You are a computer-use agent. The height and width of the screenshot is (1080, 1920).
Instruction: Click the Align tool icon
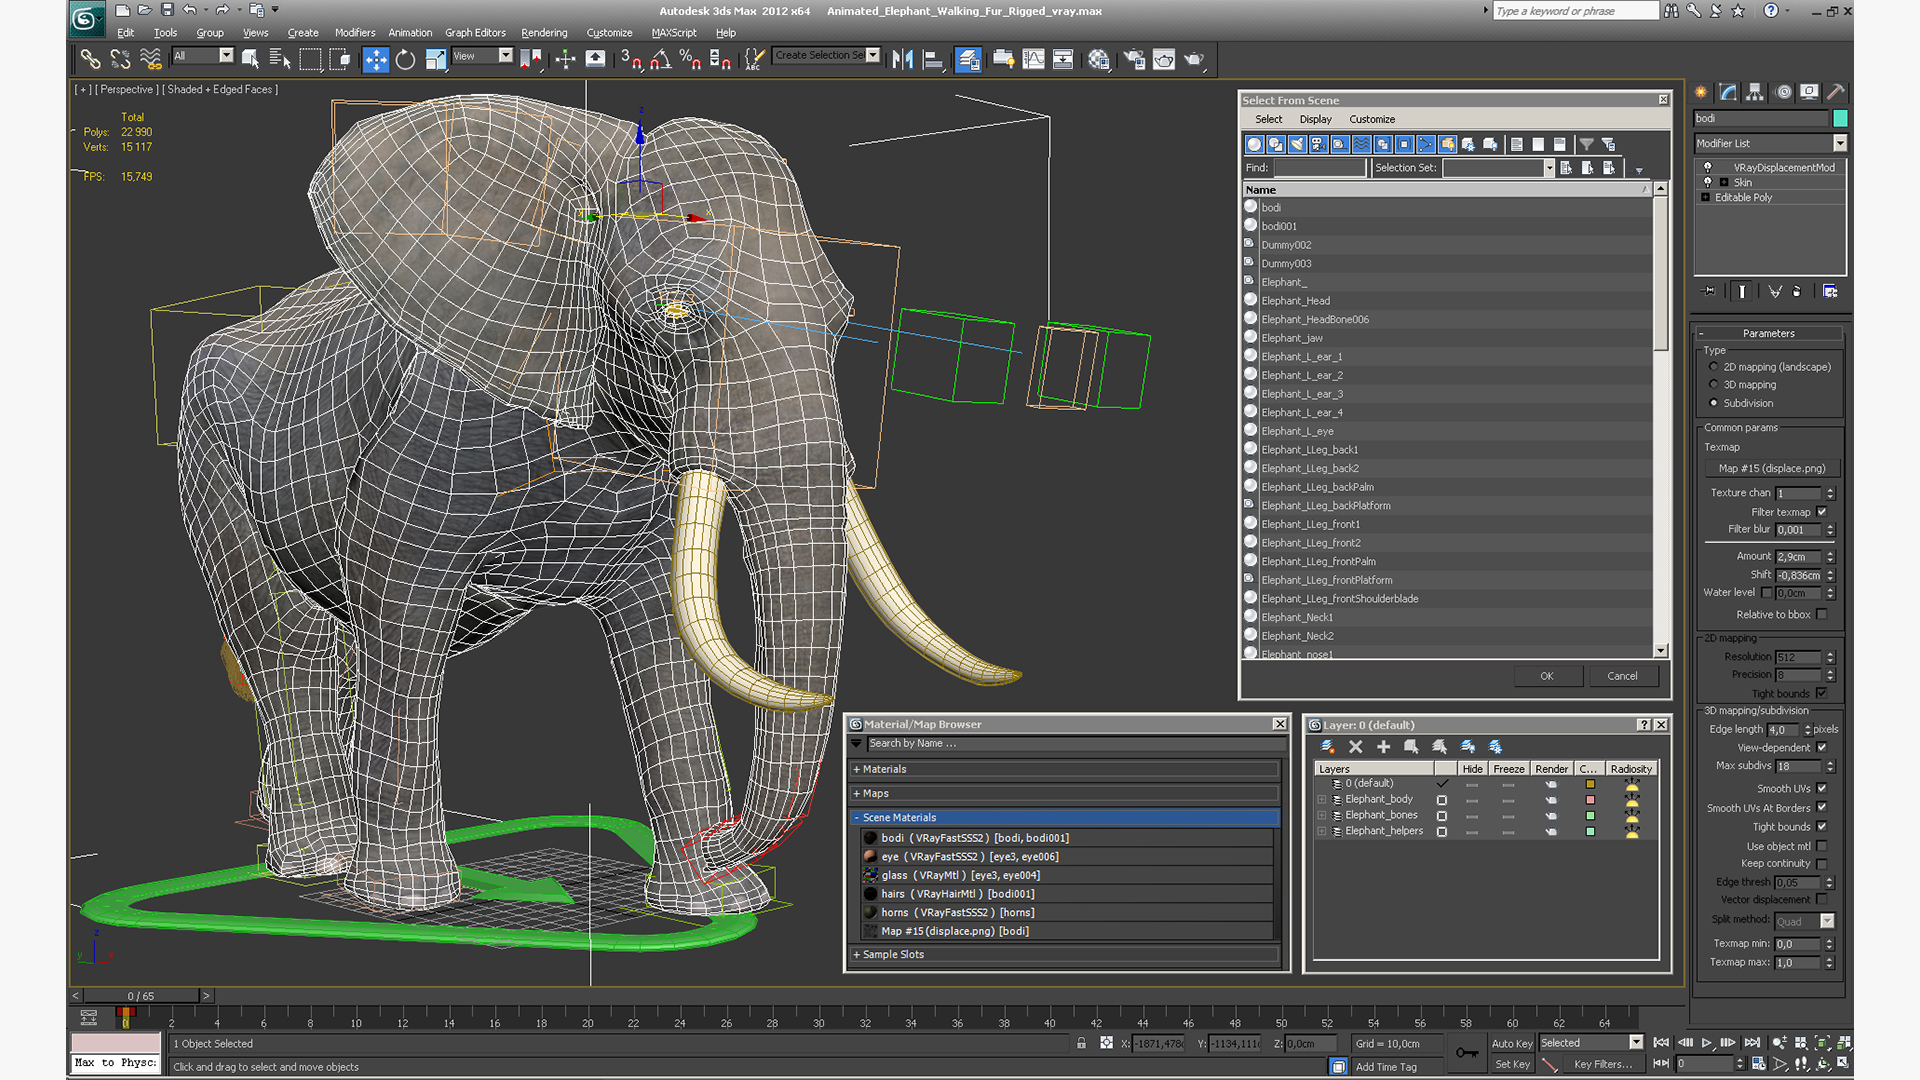click(932, 59)
